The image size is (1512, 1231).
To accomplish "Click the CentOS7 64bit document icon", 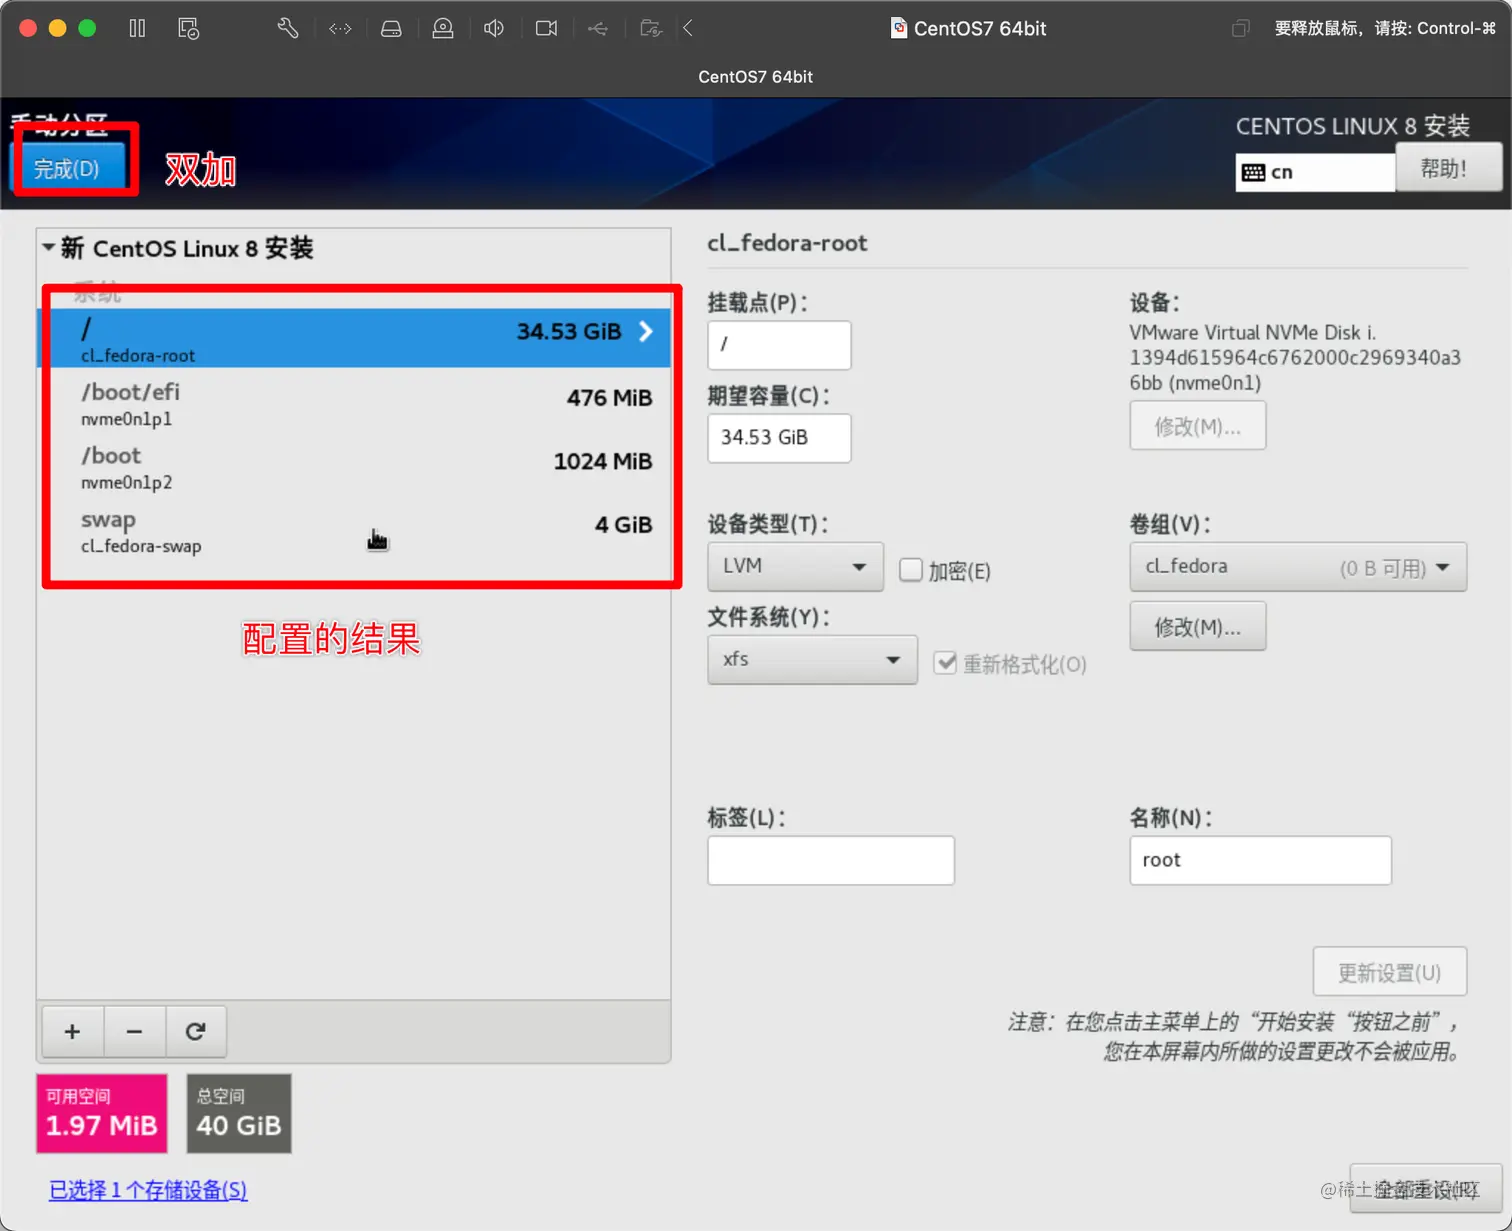I will pyautogui.click(x=898, y=28).
